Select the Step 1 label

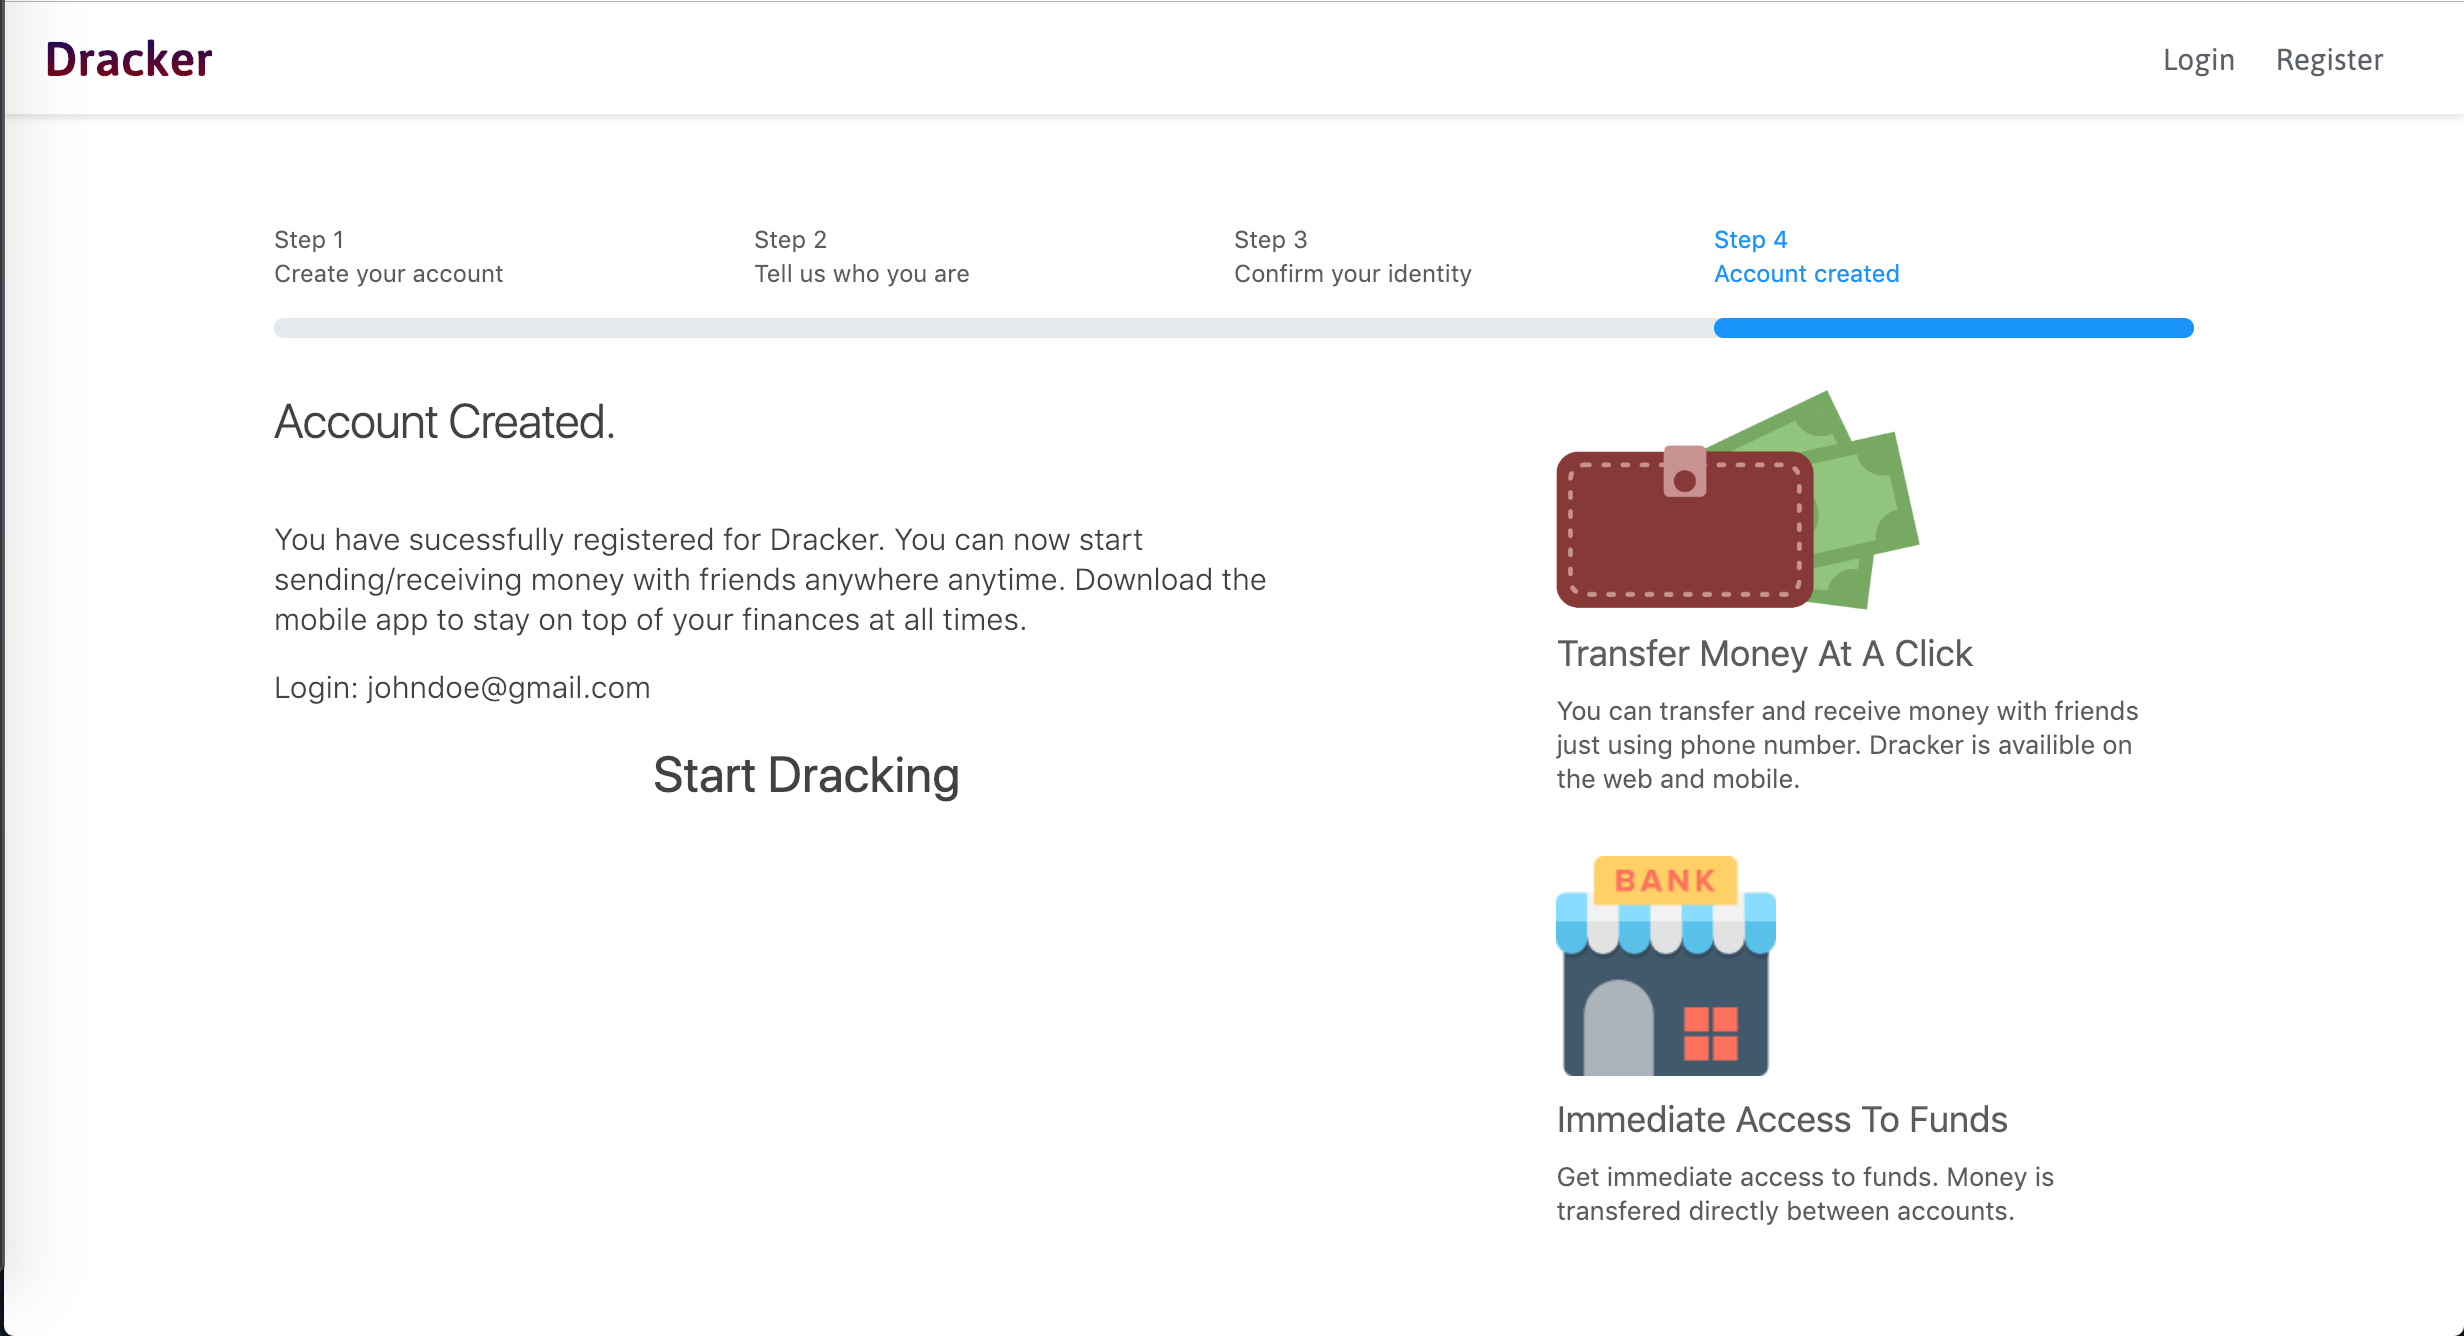[x=309, y=240]
